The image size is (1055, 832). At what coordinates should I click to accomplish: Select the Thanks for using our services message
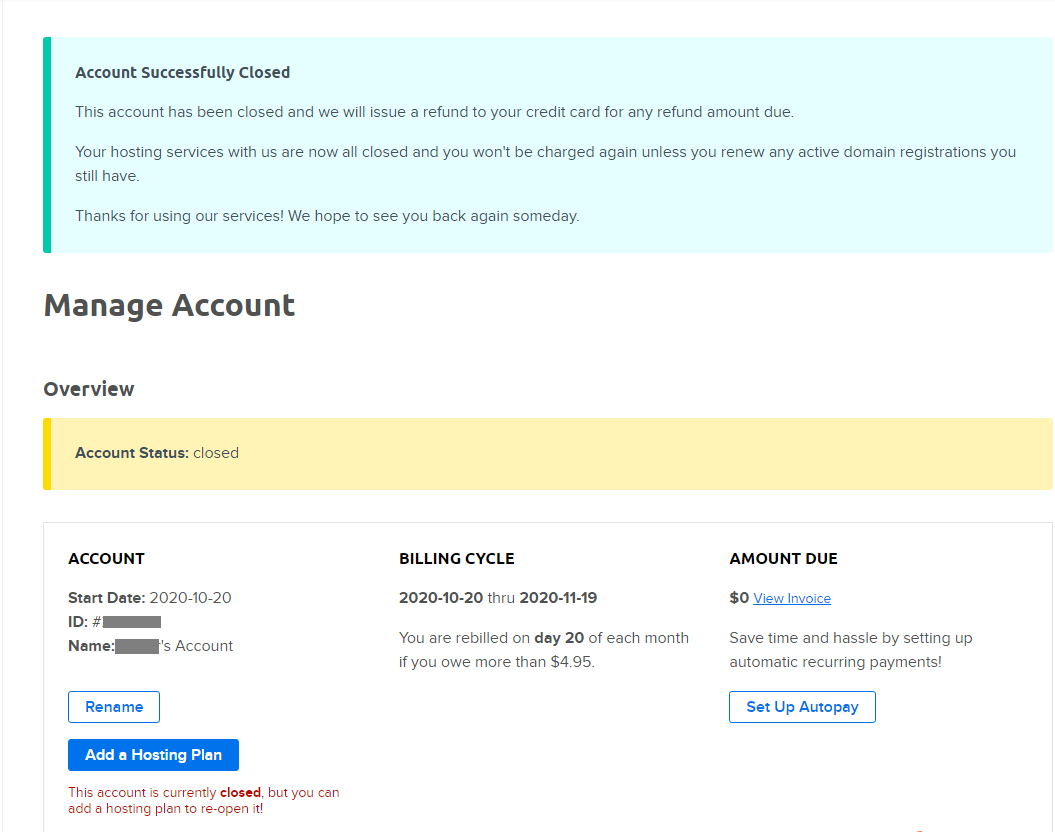coord(327,216)
